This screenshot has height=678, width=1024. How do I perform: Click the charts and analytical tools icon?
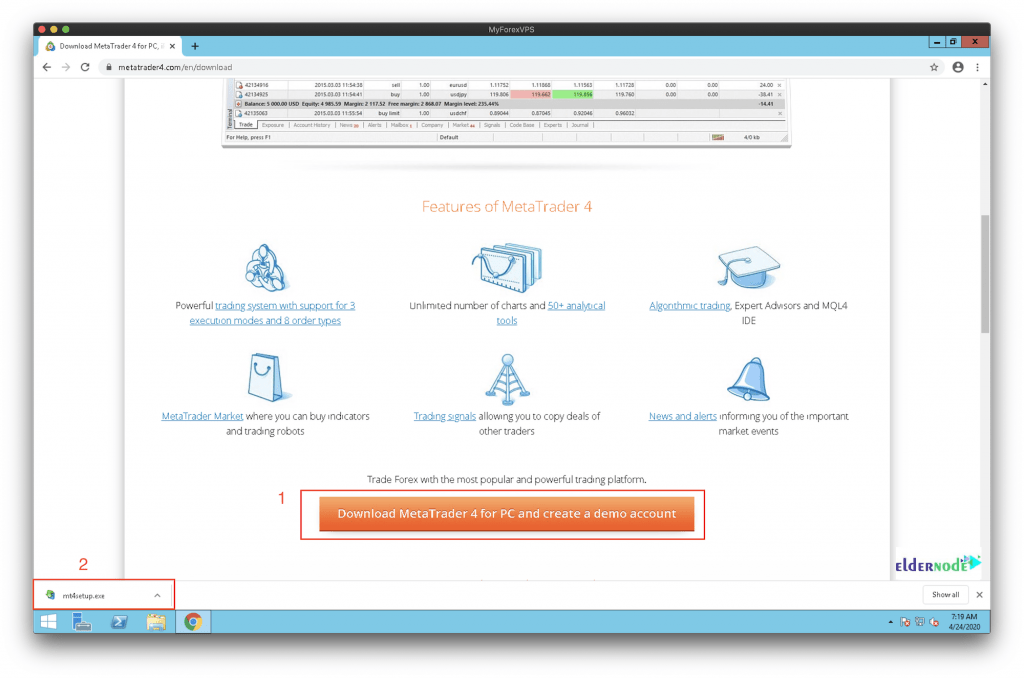tap(507, 268)
